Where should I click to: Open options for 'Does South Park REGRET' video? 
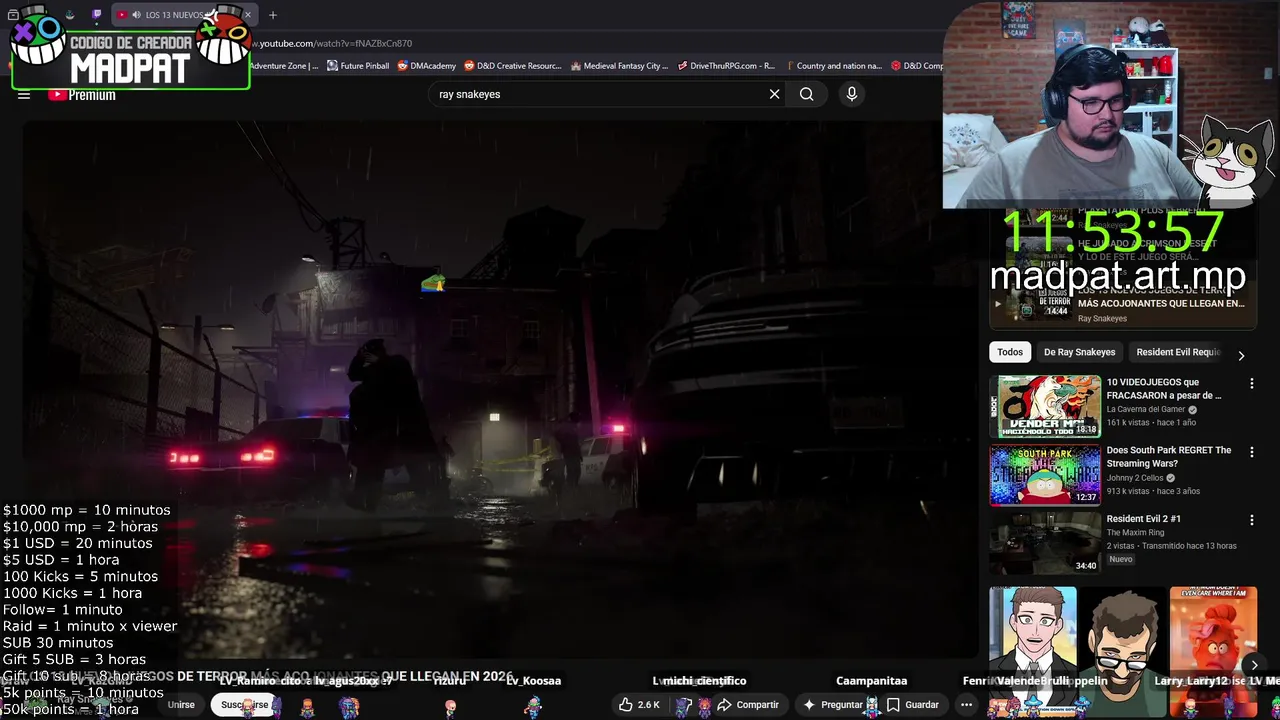point(1251,452)
